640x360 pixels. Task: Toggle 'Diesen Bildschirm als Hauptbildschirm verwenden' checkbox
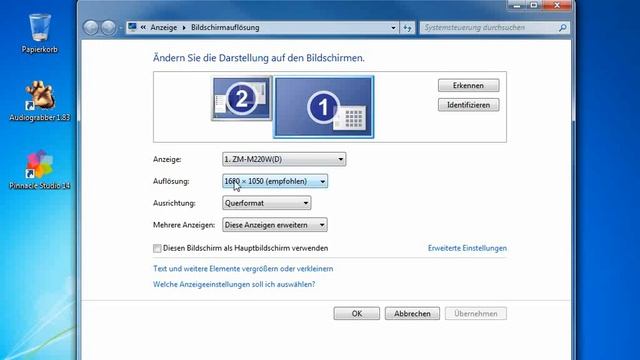pyautogui.click(x=157, y=248)
